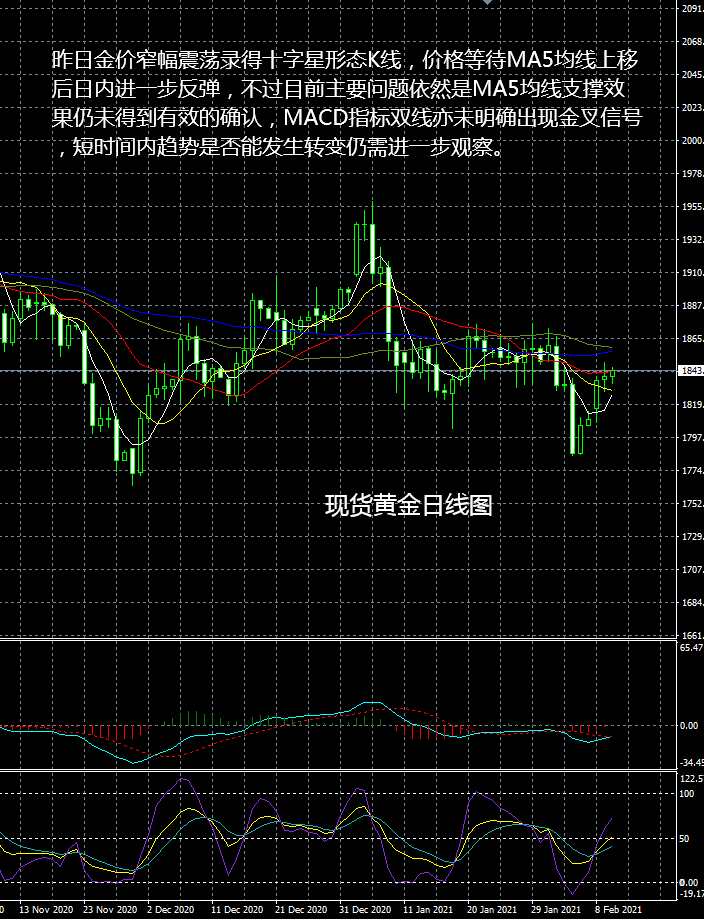
Task: Select the 2 Dec 2020 date label
Action: [x=171, y=910]
